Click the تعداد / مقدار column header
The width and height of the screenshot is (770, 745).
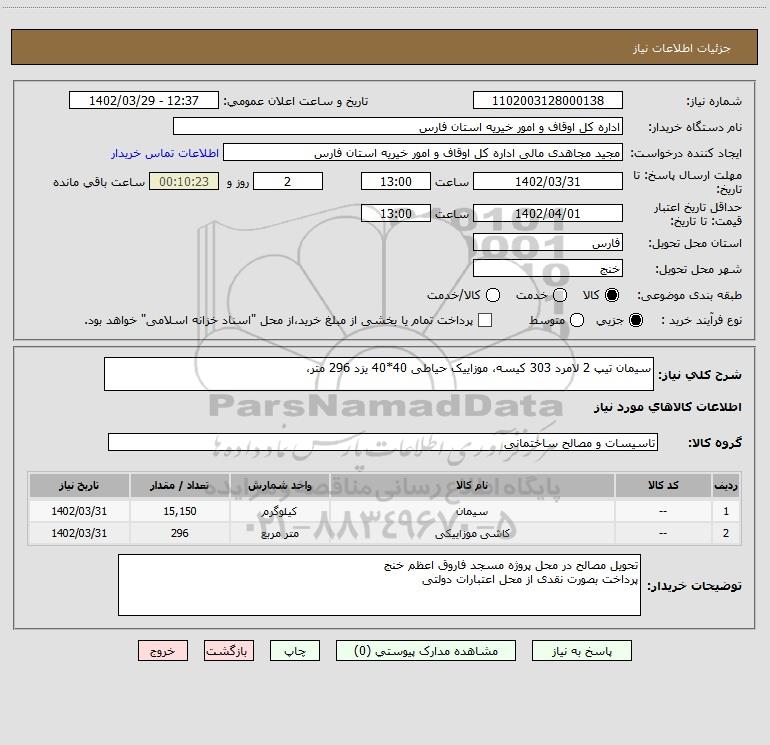click(180, 485)
